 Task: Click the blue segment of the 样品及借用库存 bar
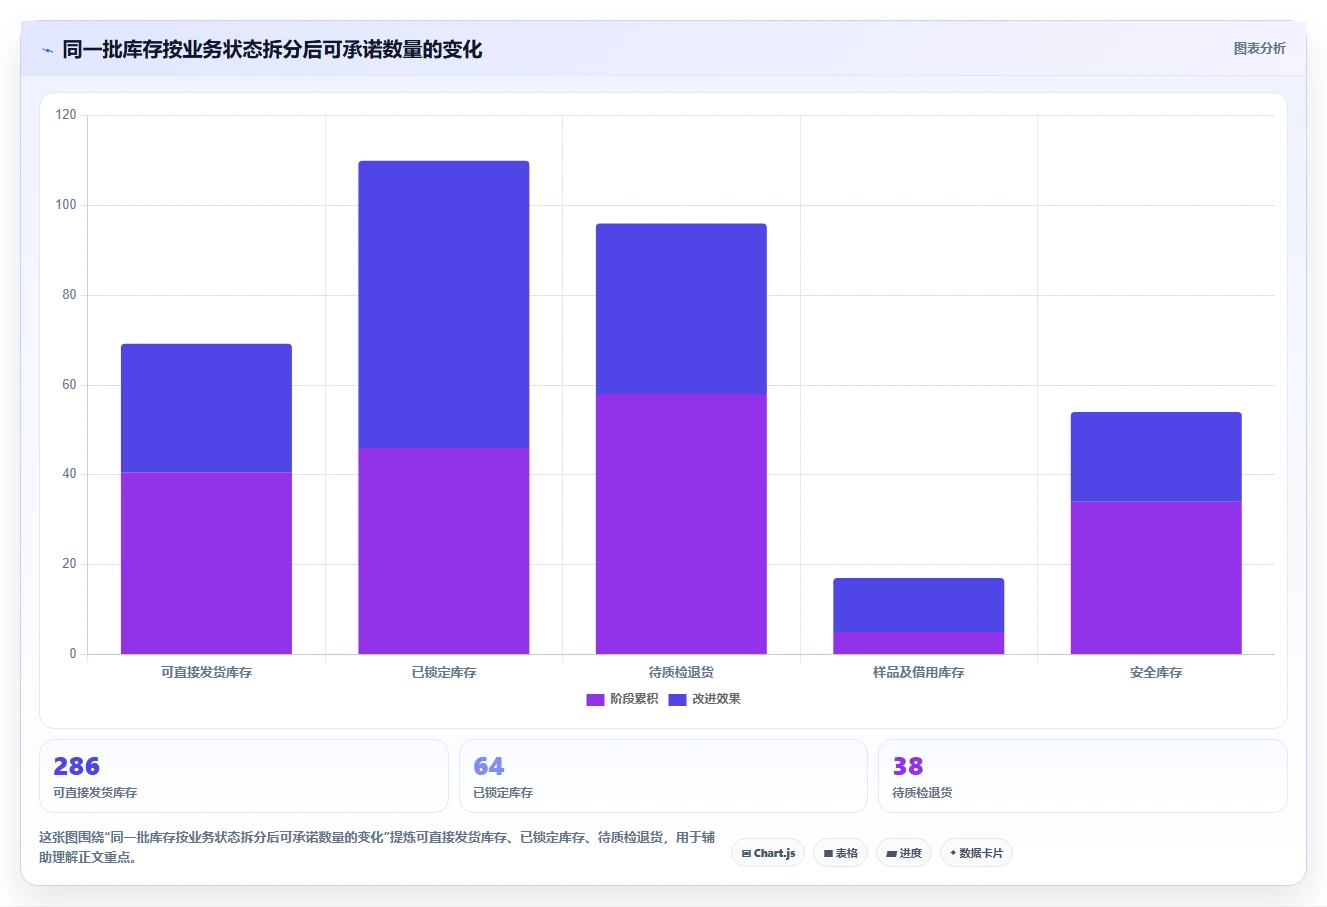point(918,605)
